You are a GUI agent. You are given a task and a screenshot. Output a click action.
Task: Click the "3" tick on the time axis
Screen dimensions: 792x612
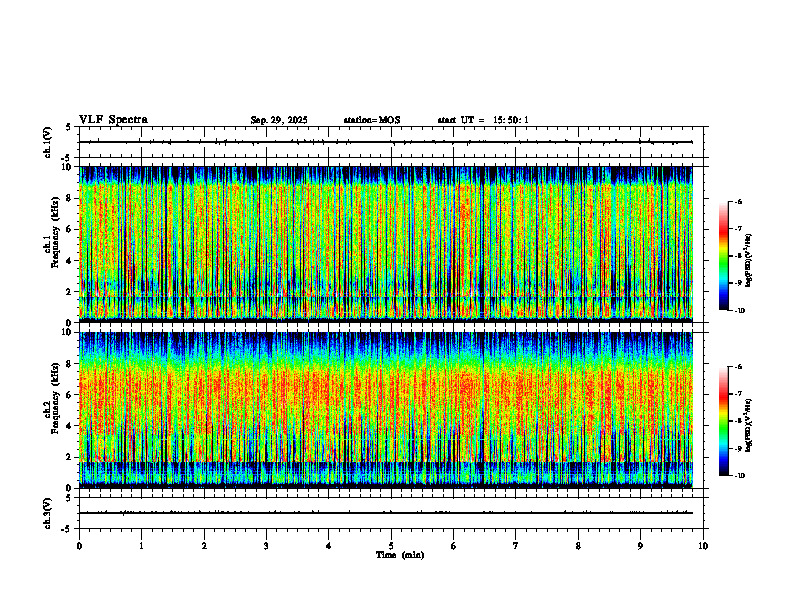click(x=266, y=546)
